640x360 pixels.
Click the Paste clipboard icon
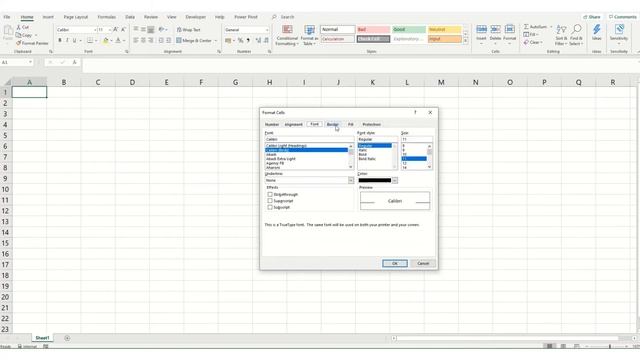click(x=8, y=31)
